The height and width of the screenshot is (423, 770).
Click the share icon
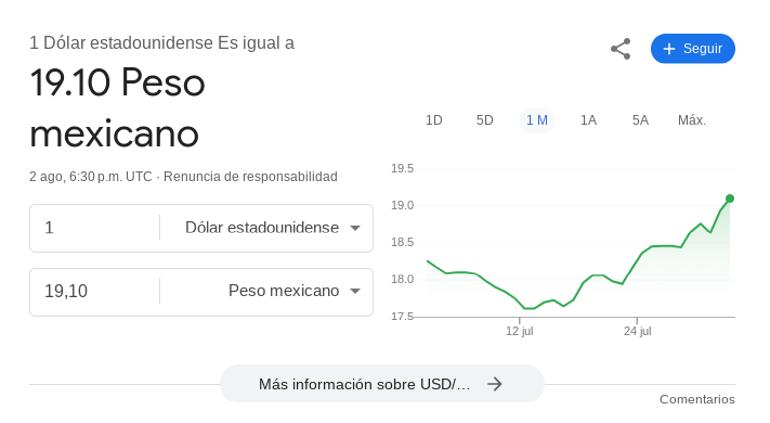tap(621, 49)
